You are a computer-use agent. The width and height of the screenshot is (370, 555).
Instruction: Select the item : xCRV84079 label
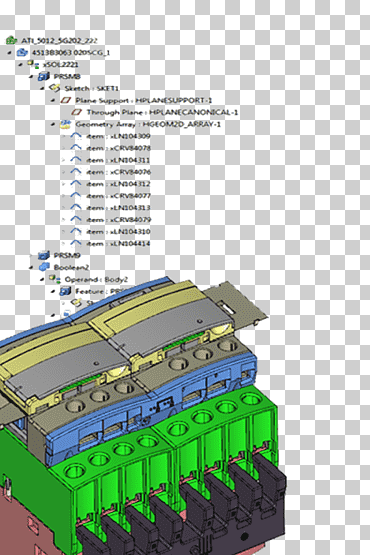tap(118, 220)
